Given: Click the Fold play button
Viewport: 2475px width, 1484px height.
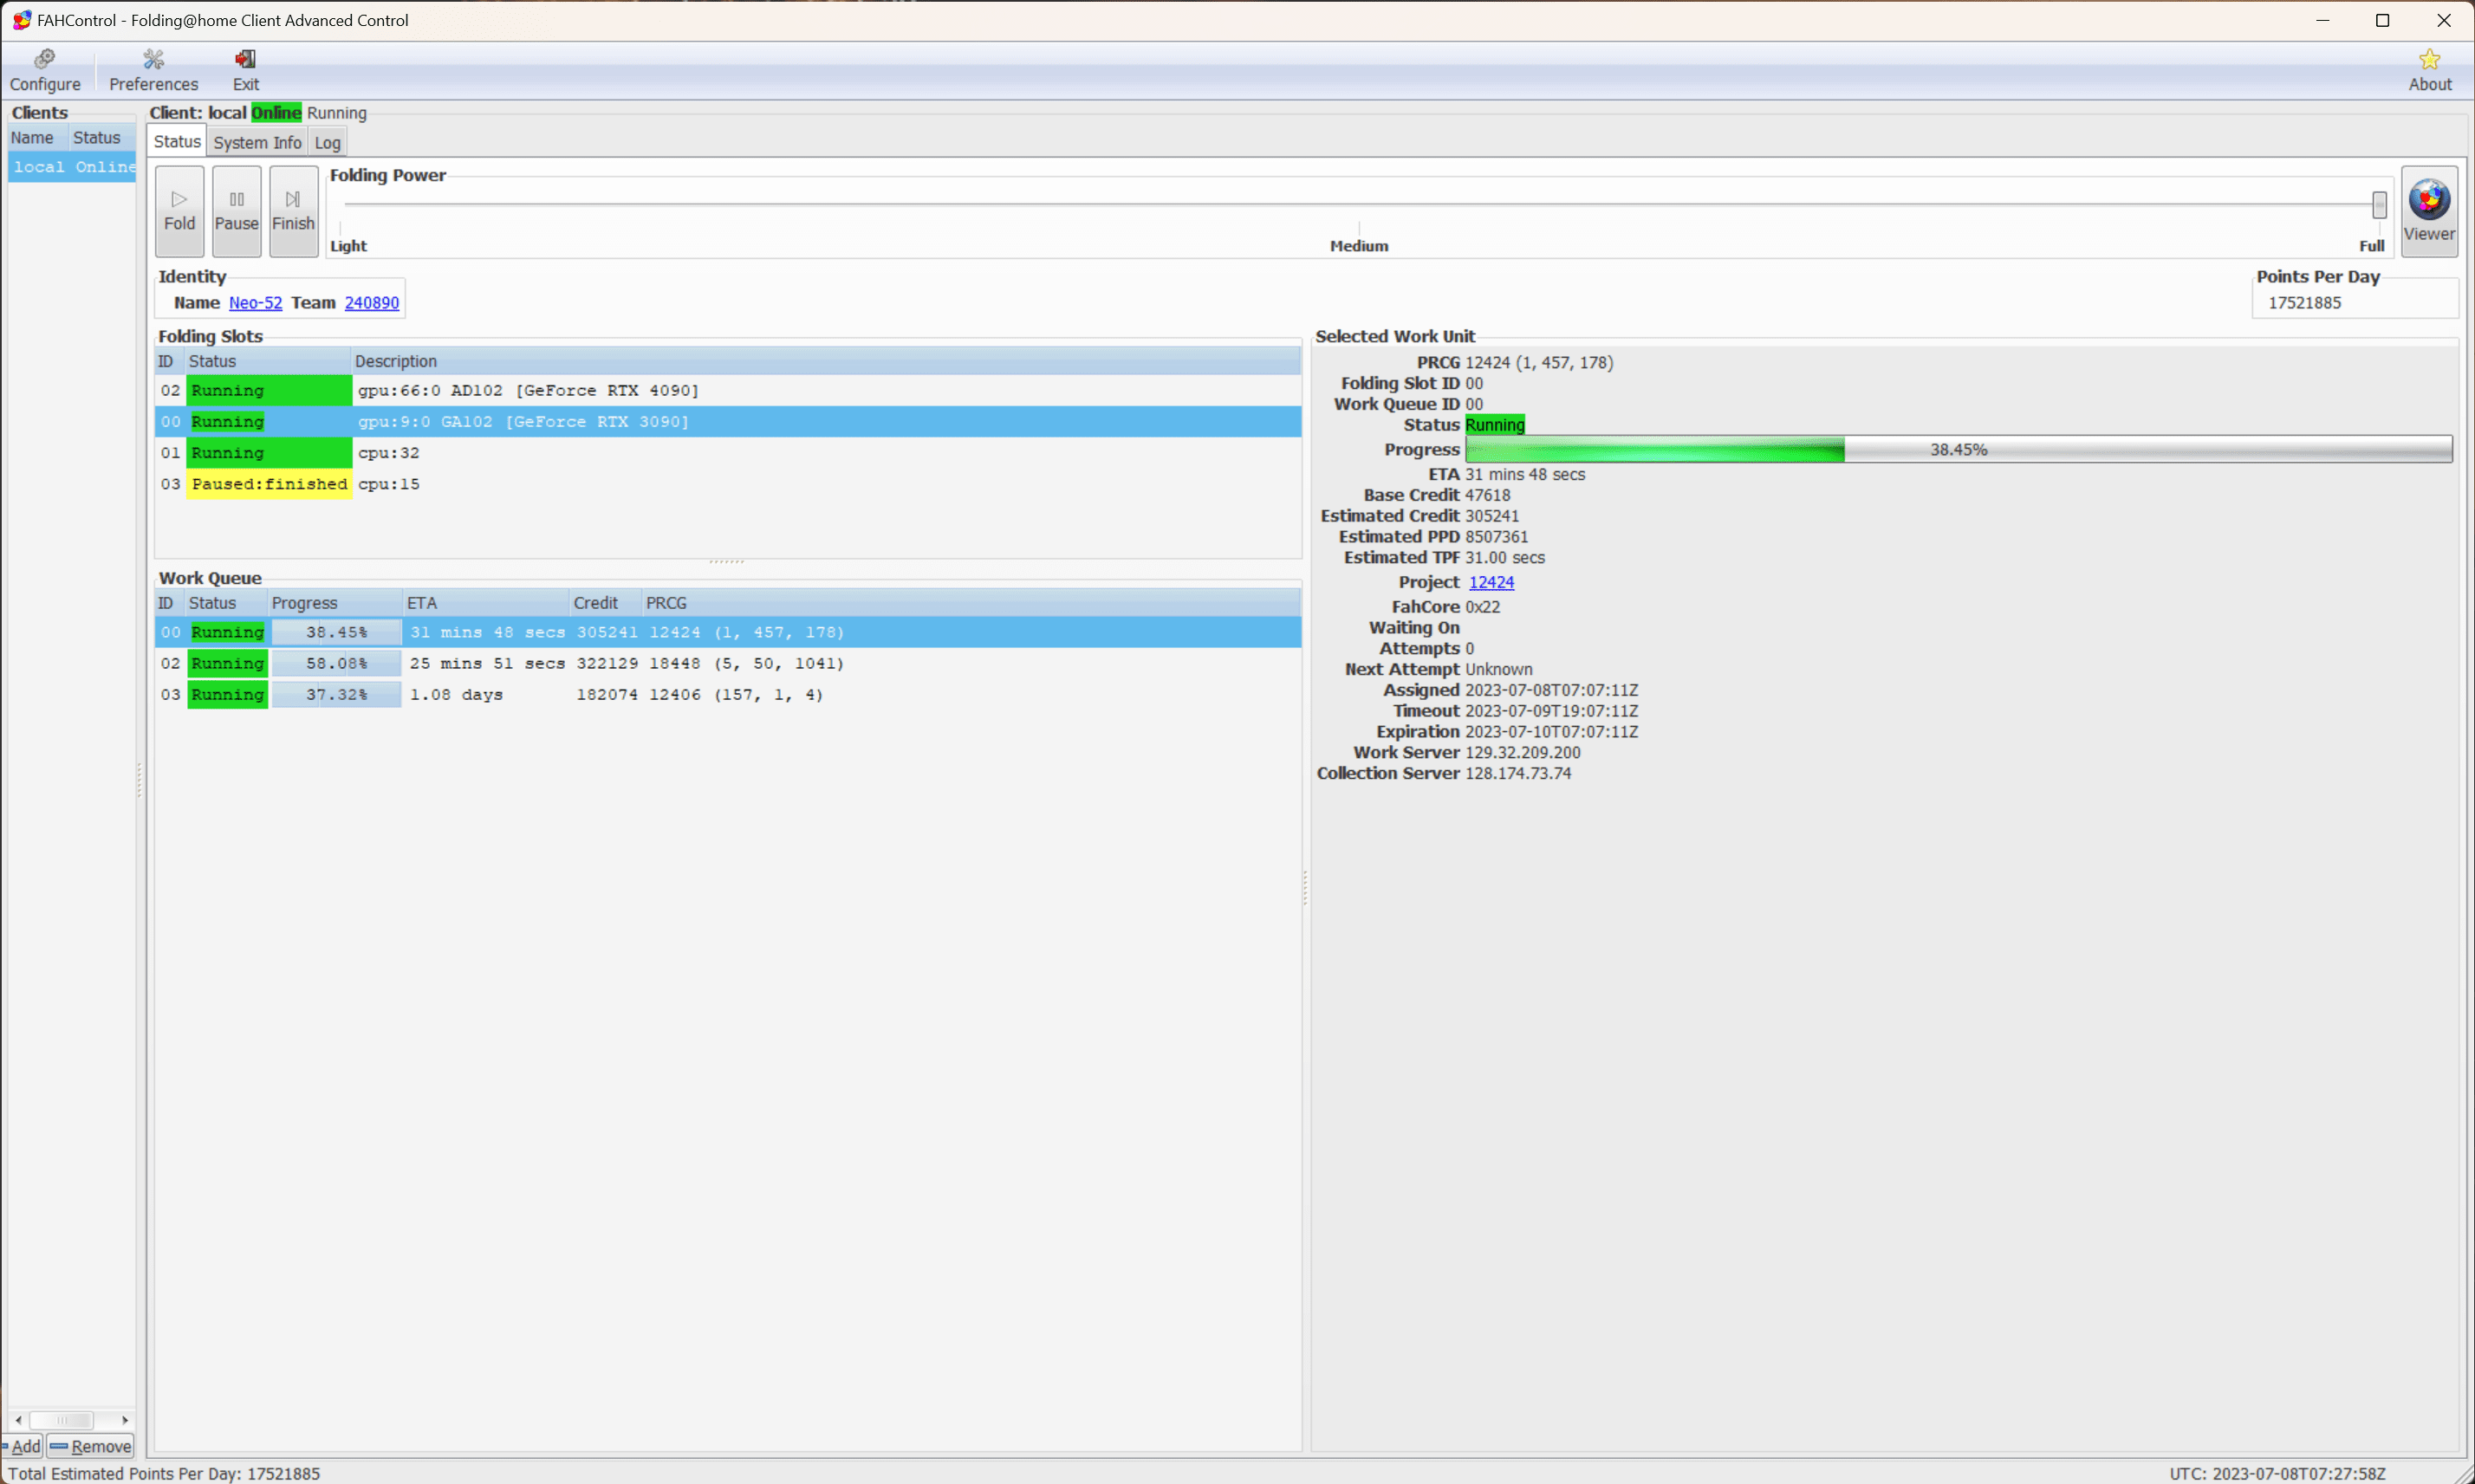Looking at the screenshot, I should [180, 211].
